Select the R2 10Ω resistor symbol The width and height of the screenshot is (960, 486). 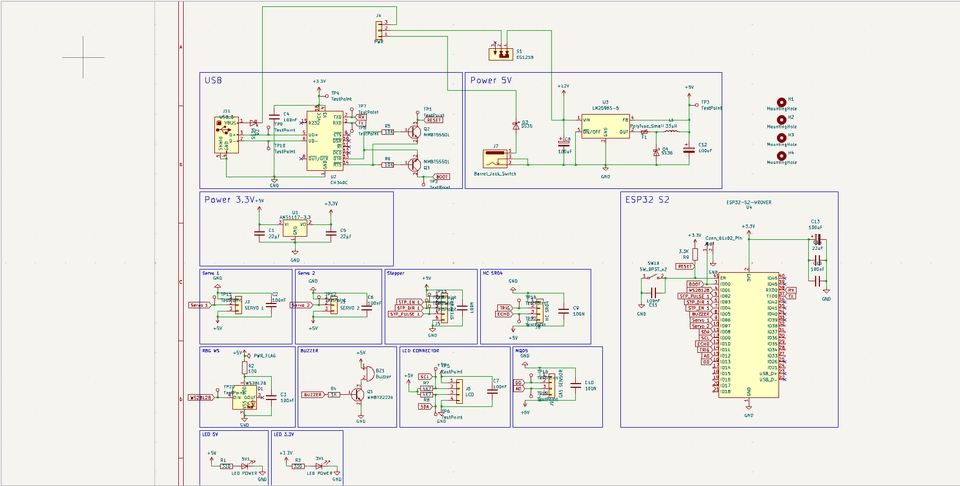click(x=244, y=367)
